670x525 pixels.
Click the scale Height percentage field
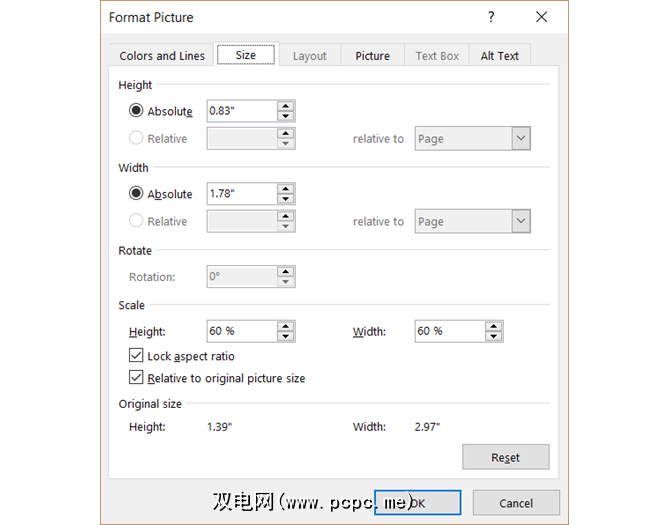(241, 331)
